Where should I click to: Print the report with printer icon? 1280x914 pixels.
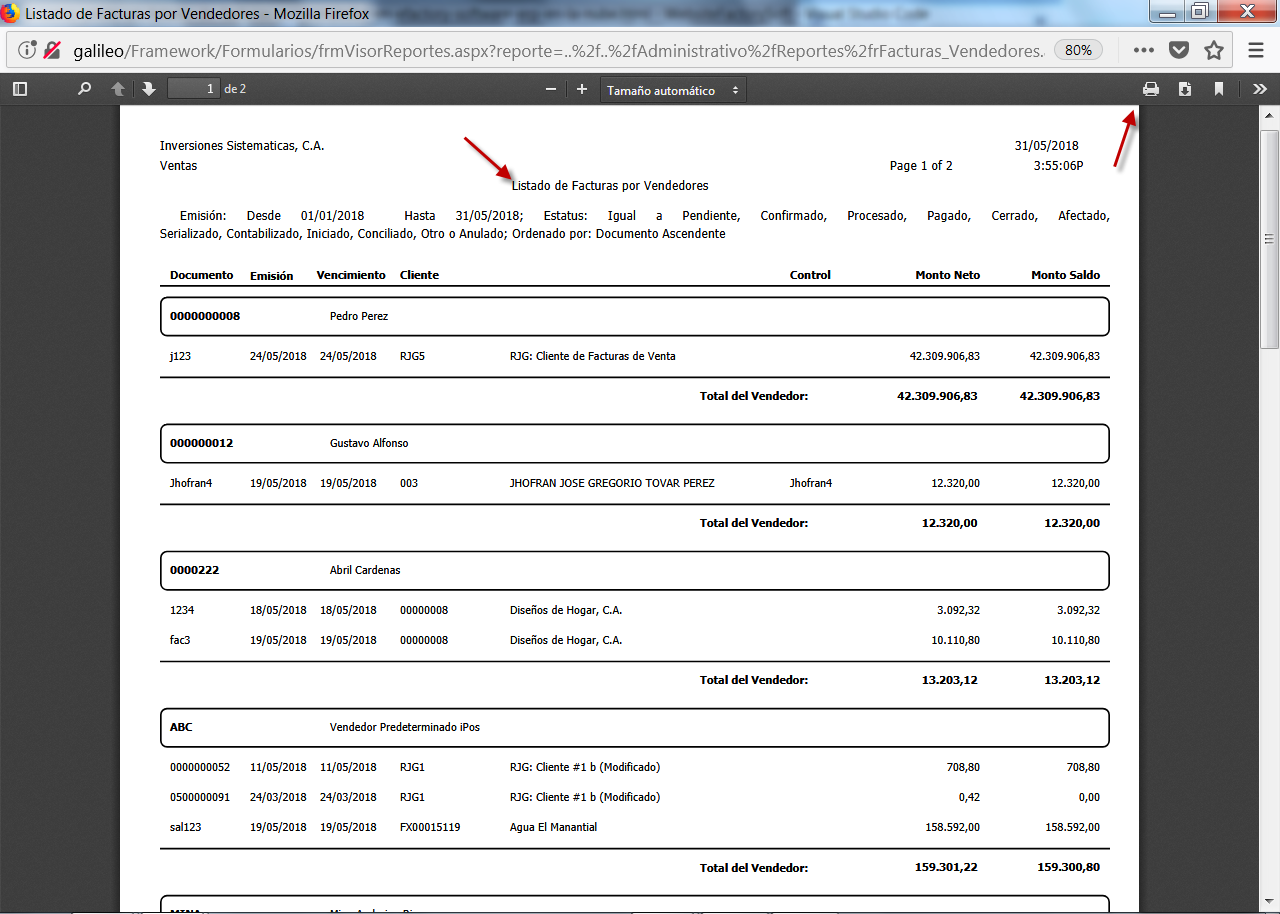click(1151, 89)
